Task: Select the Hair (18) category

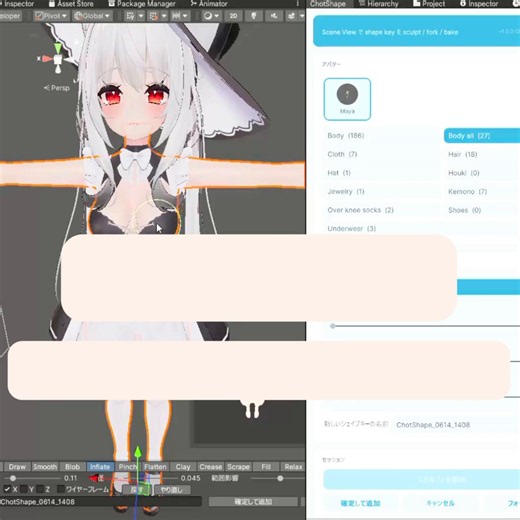Action: pos(482,154)
